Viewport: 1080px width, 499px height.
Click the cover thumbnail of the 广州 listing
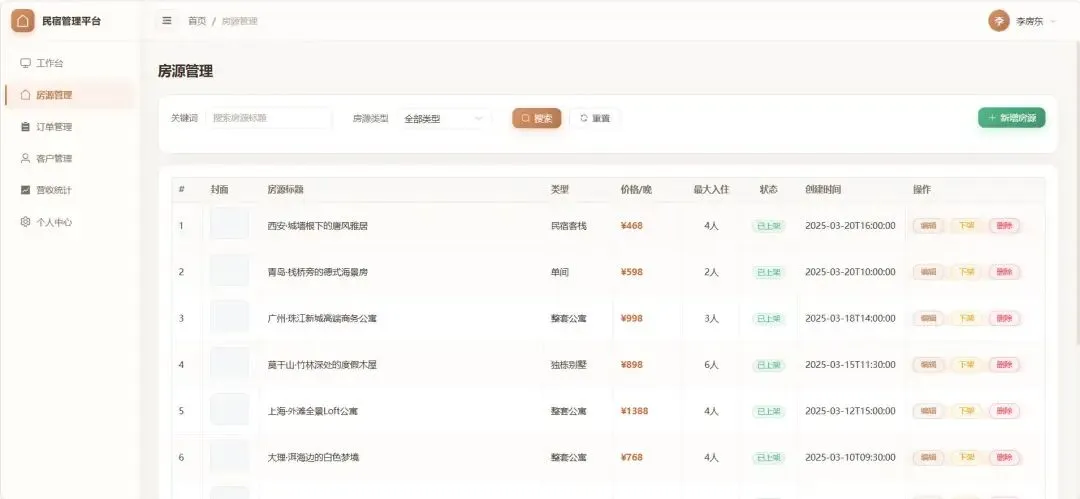(229, 316)
